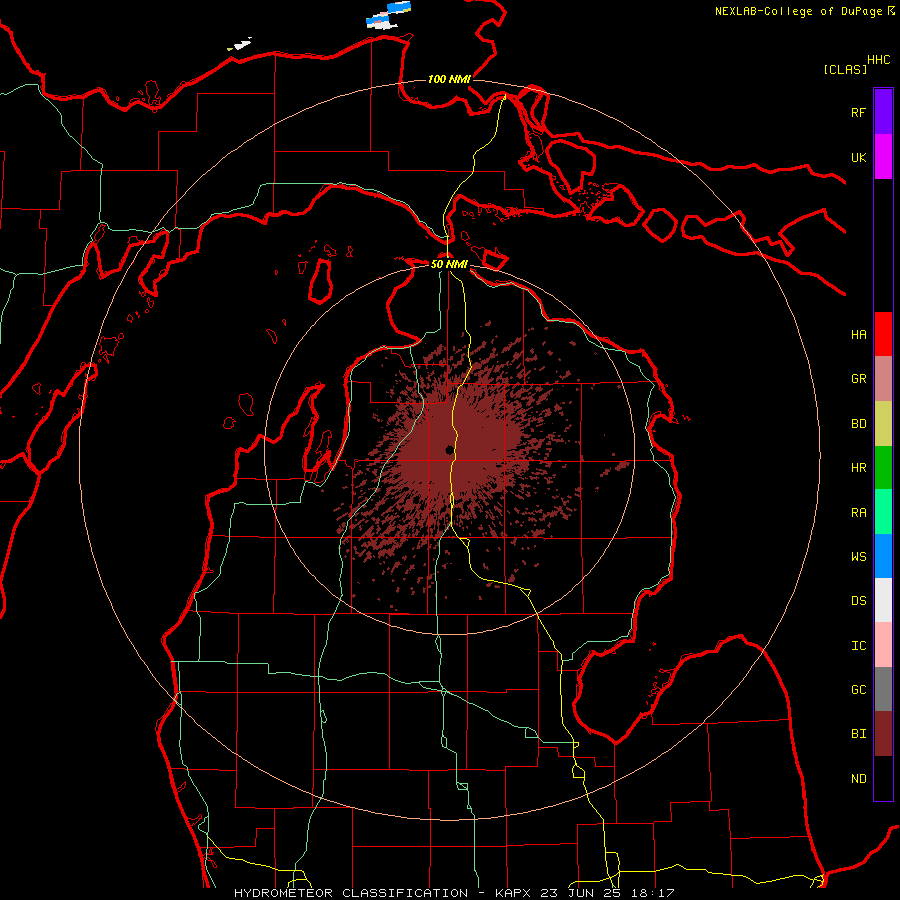The height and width of the screenshot is (900, 900).
Task: Select the GR pink-brown legend swatch
Action: click(883, 378)
